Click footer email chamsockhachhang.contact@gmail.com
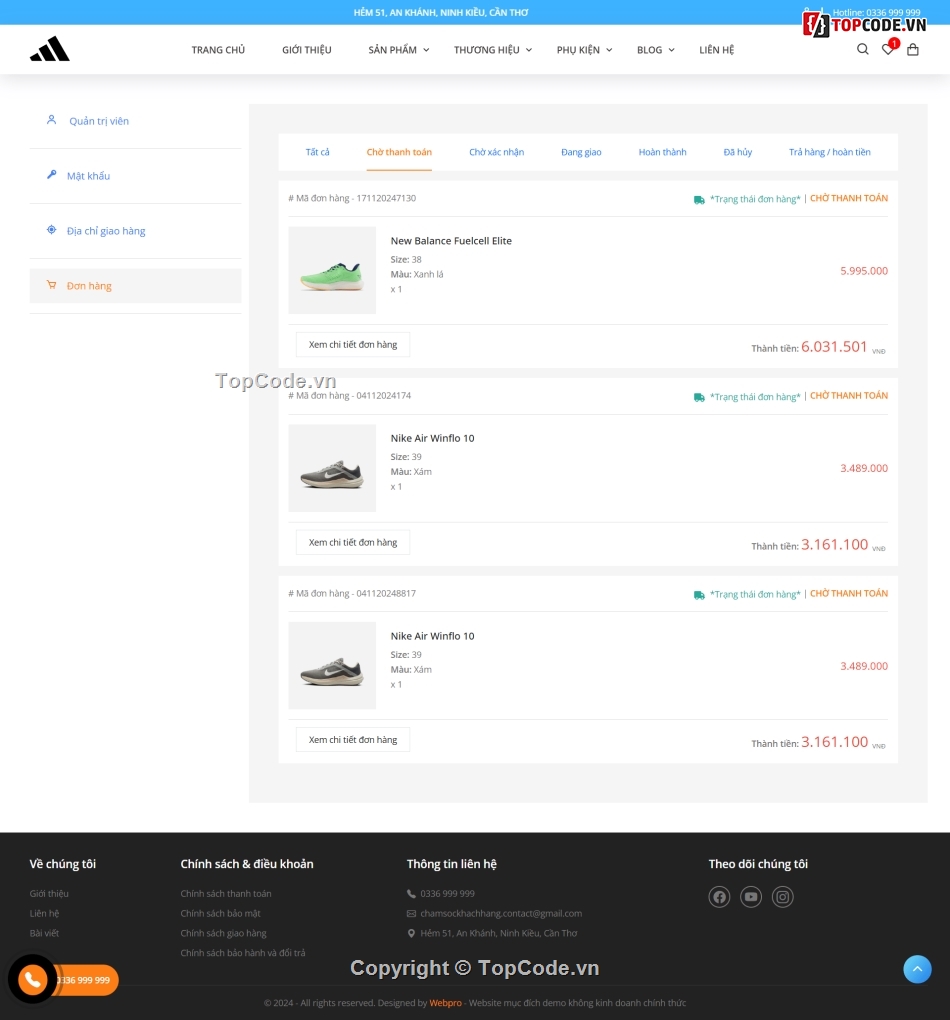 (x=501, y=913)
